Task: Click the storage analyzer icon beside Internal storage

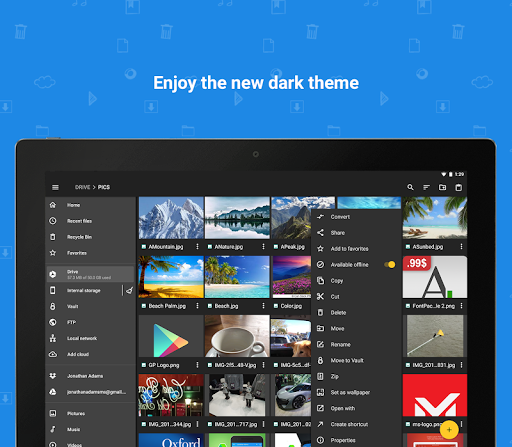Action: coord(129,290)
